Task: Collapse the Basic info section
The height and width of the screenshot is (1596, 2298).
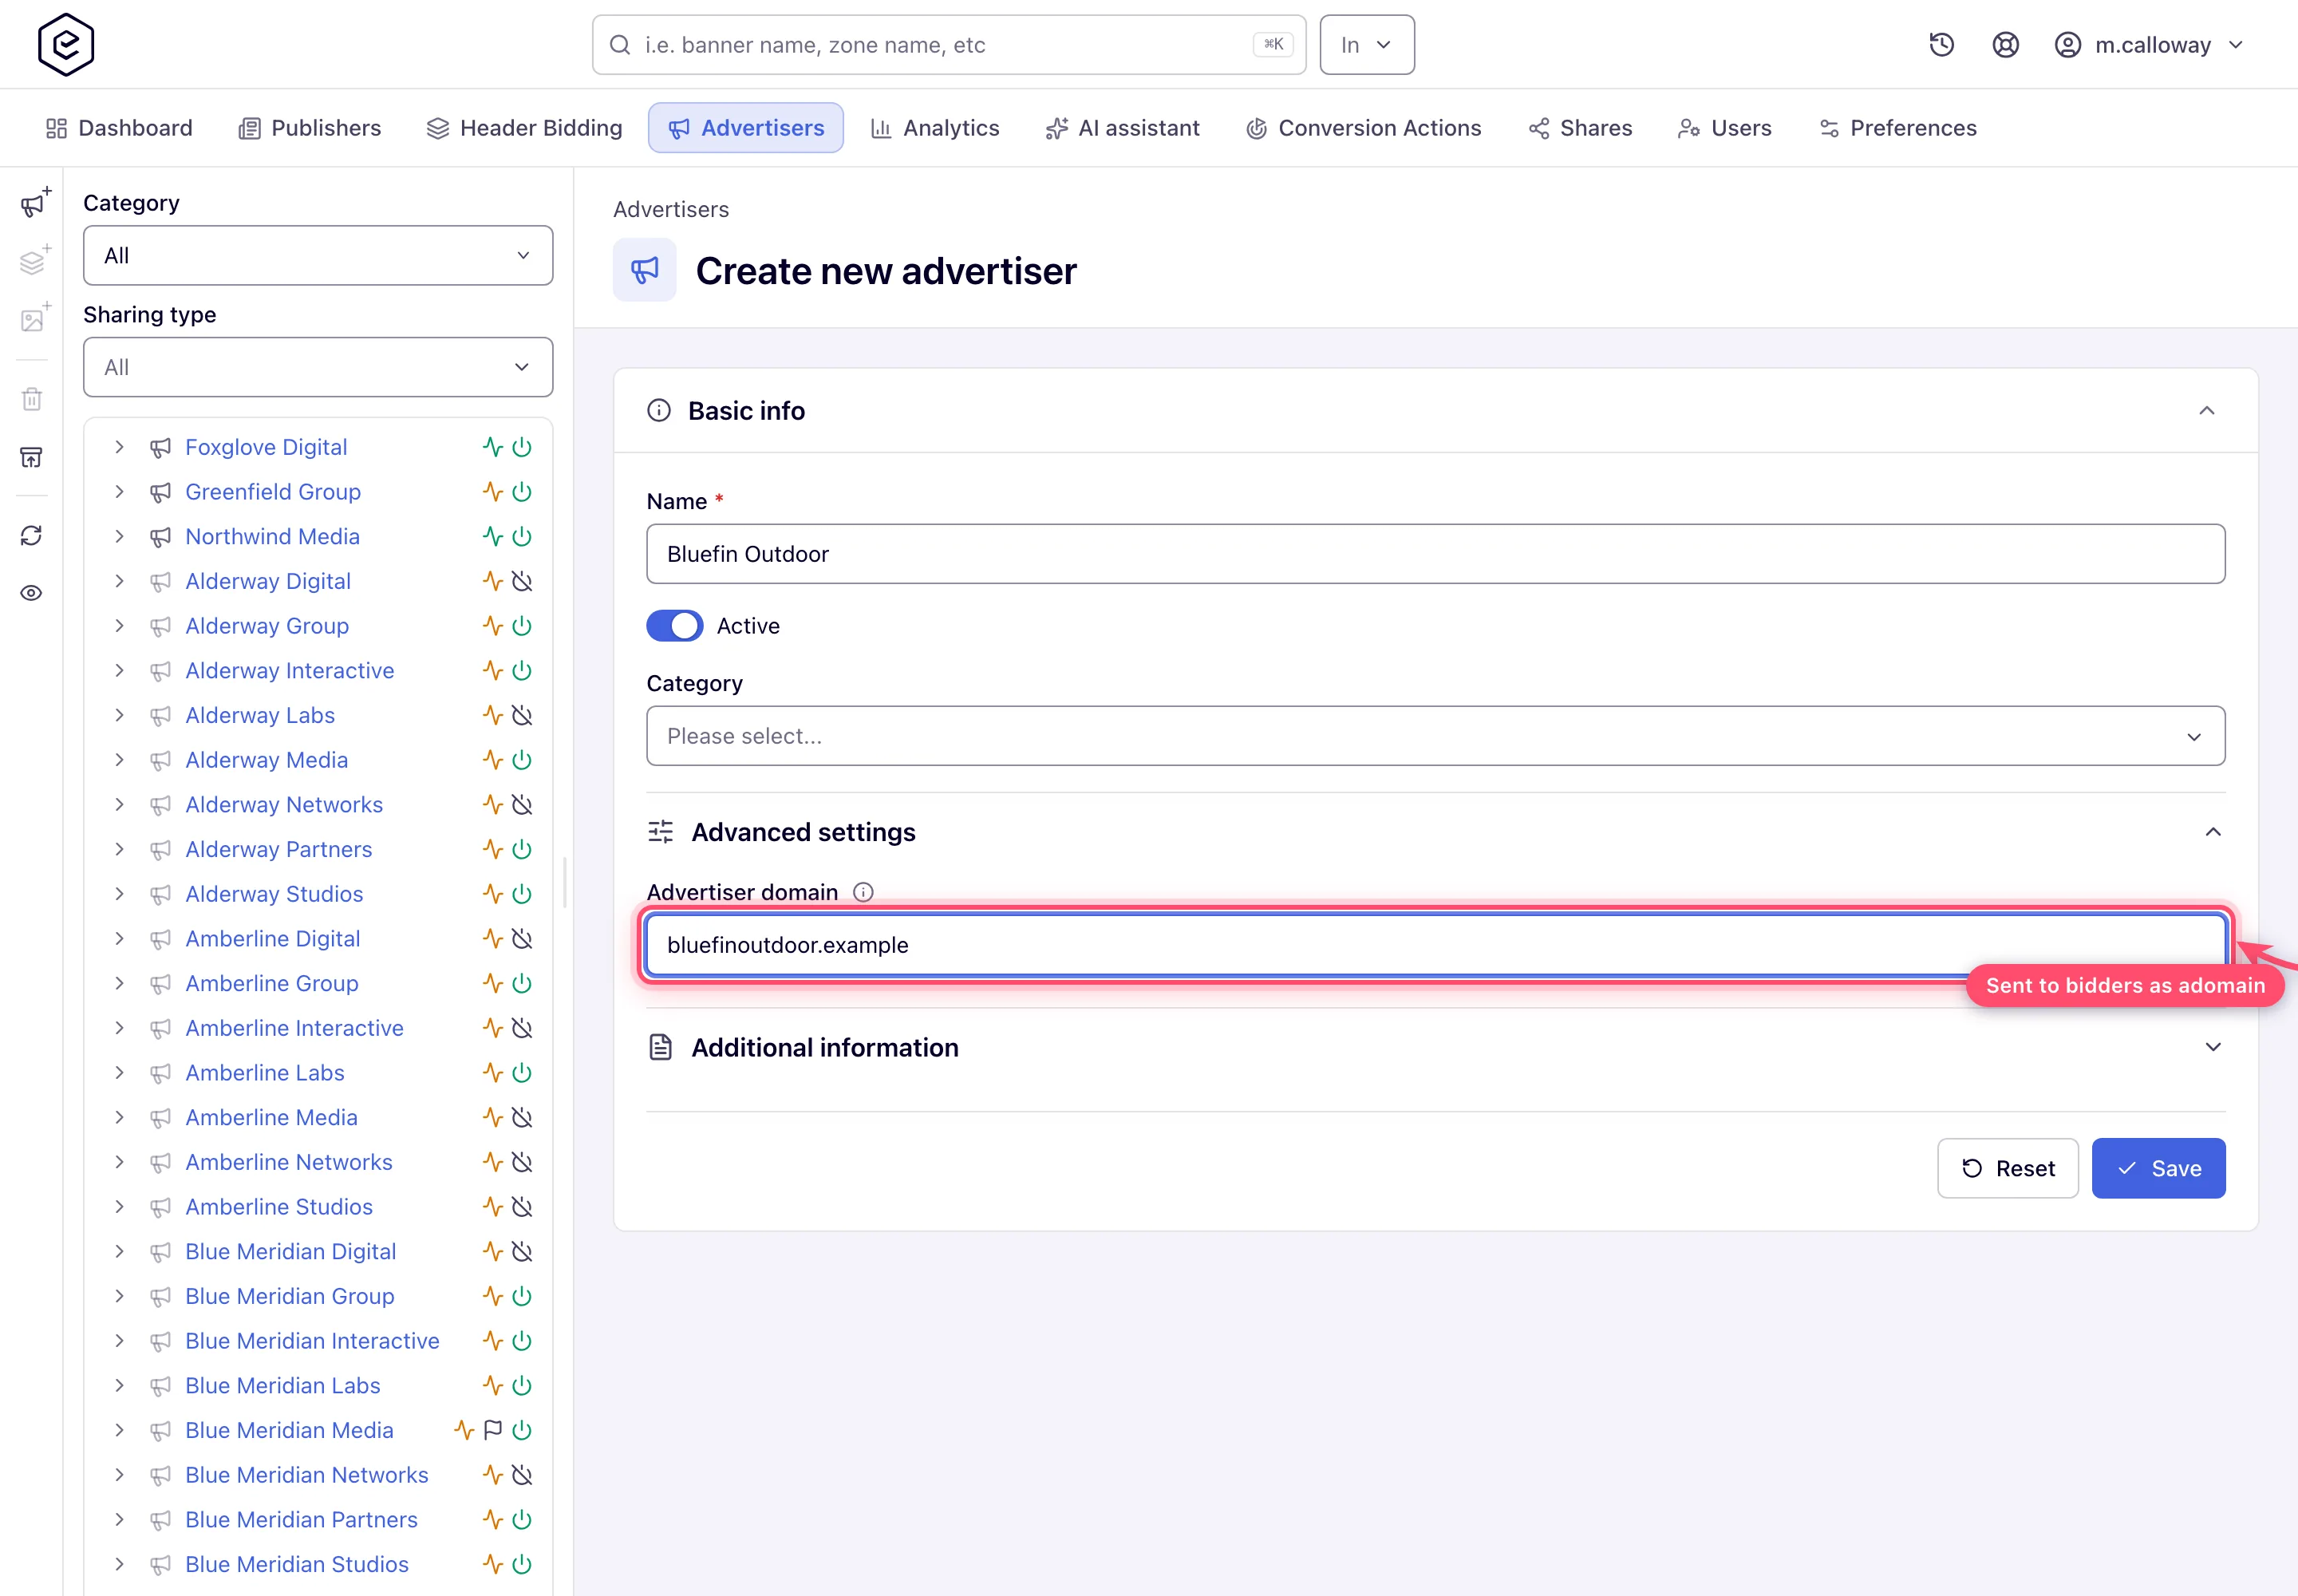Action: [x=2206, y=411]
